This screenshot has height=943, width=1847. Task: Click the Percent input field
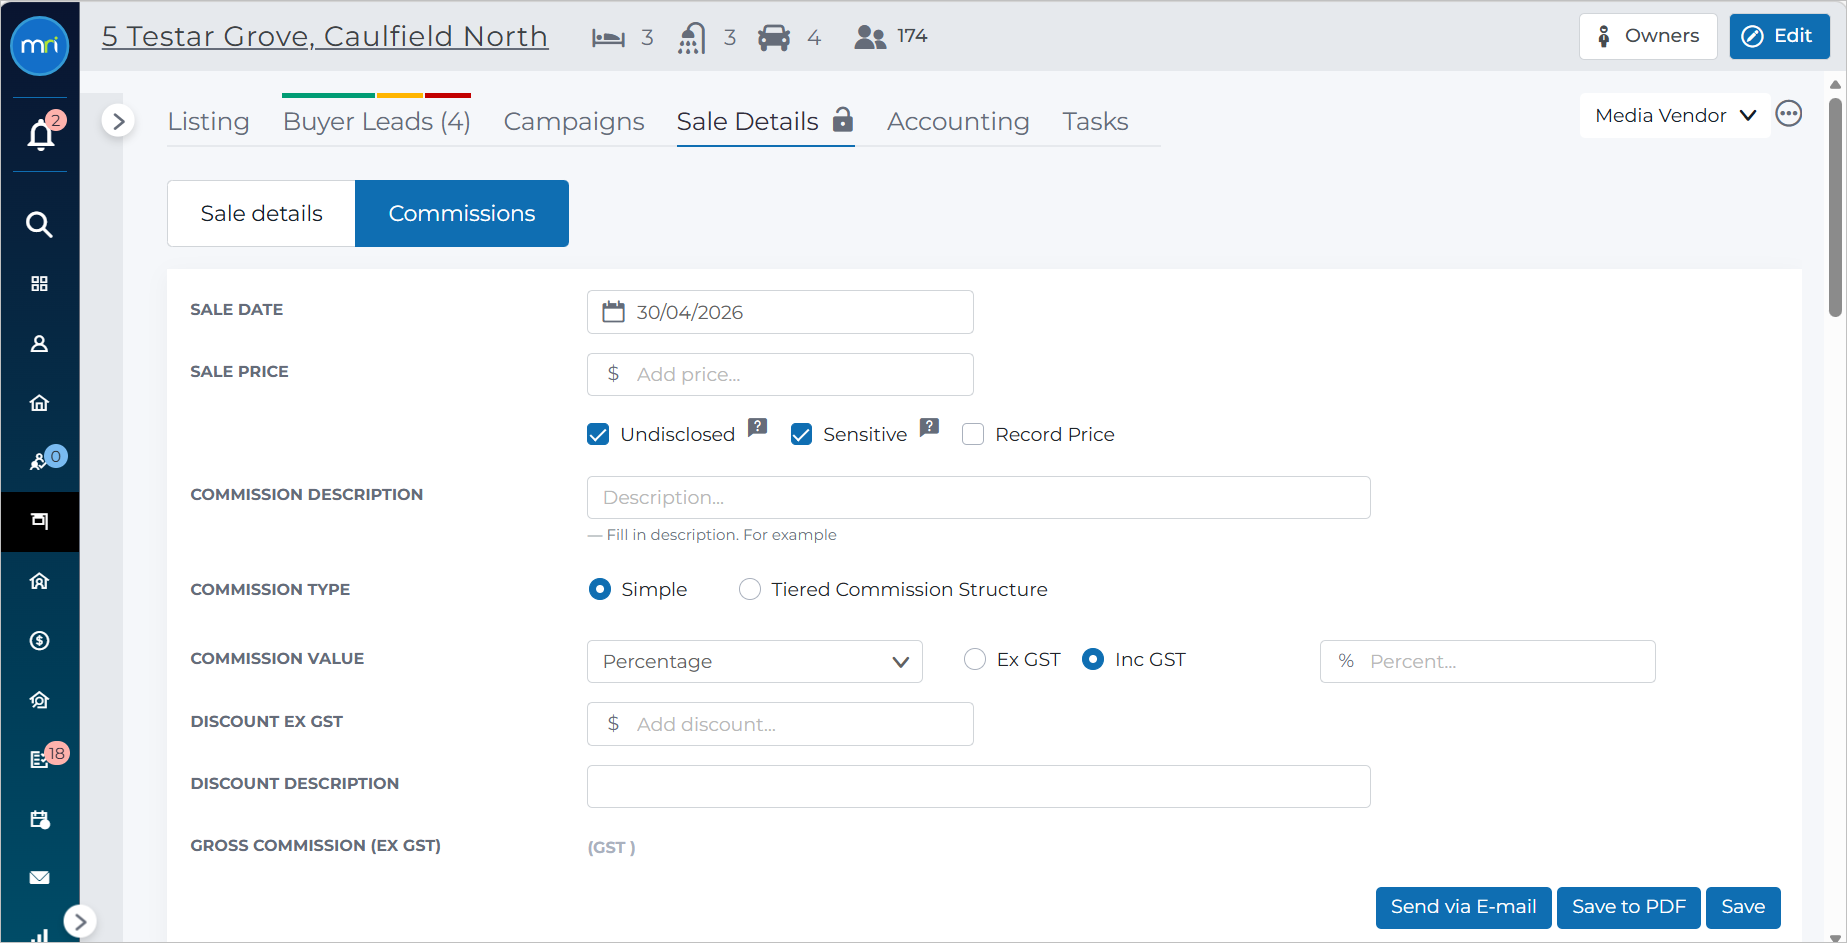(1487, 661)
